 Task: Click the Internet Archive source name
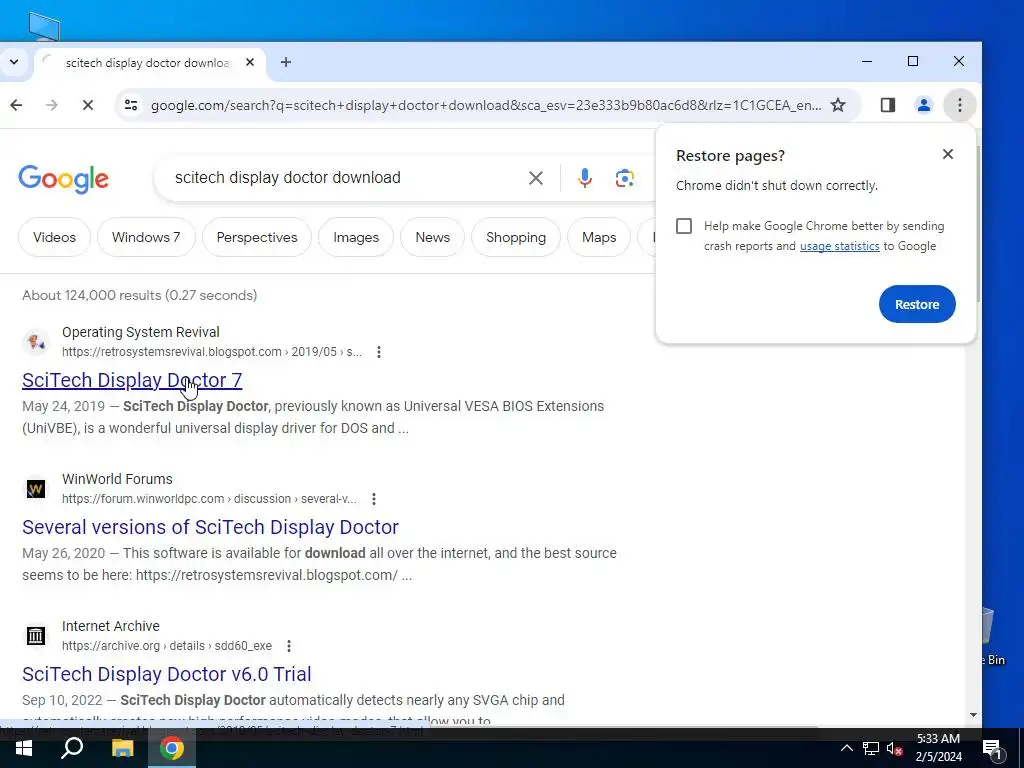pyautogui.click(x=111, y=626)
